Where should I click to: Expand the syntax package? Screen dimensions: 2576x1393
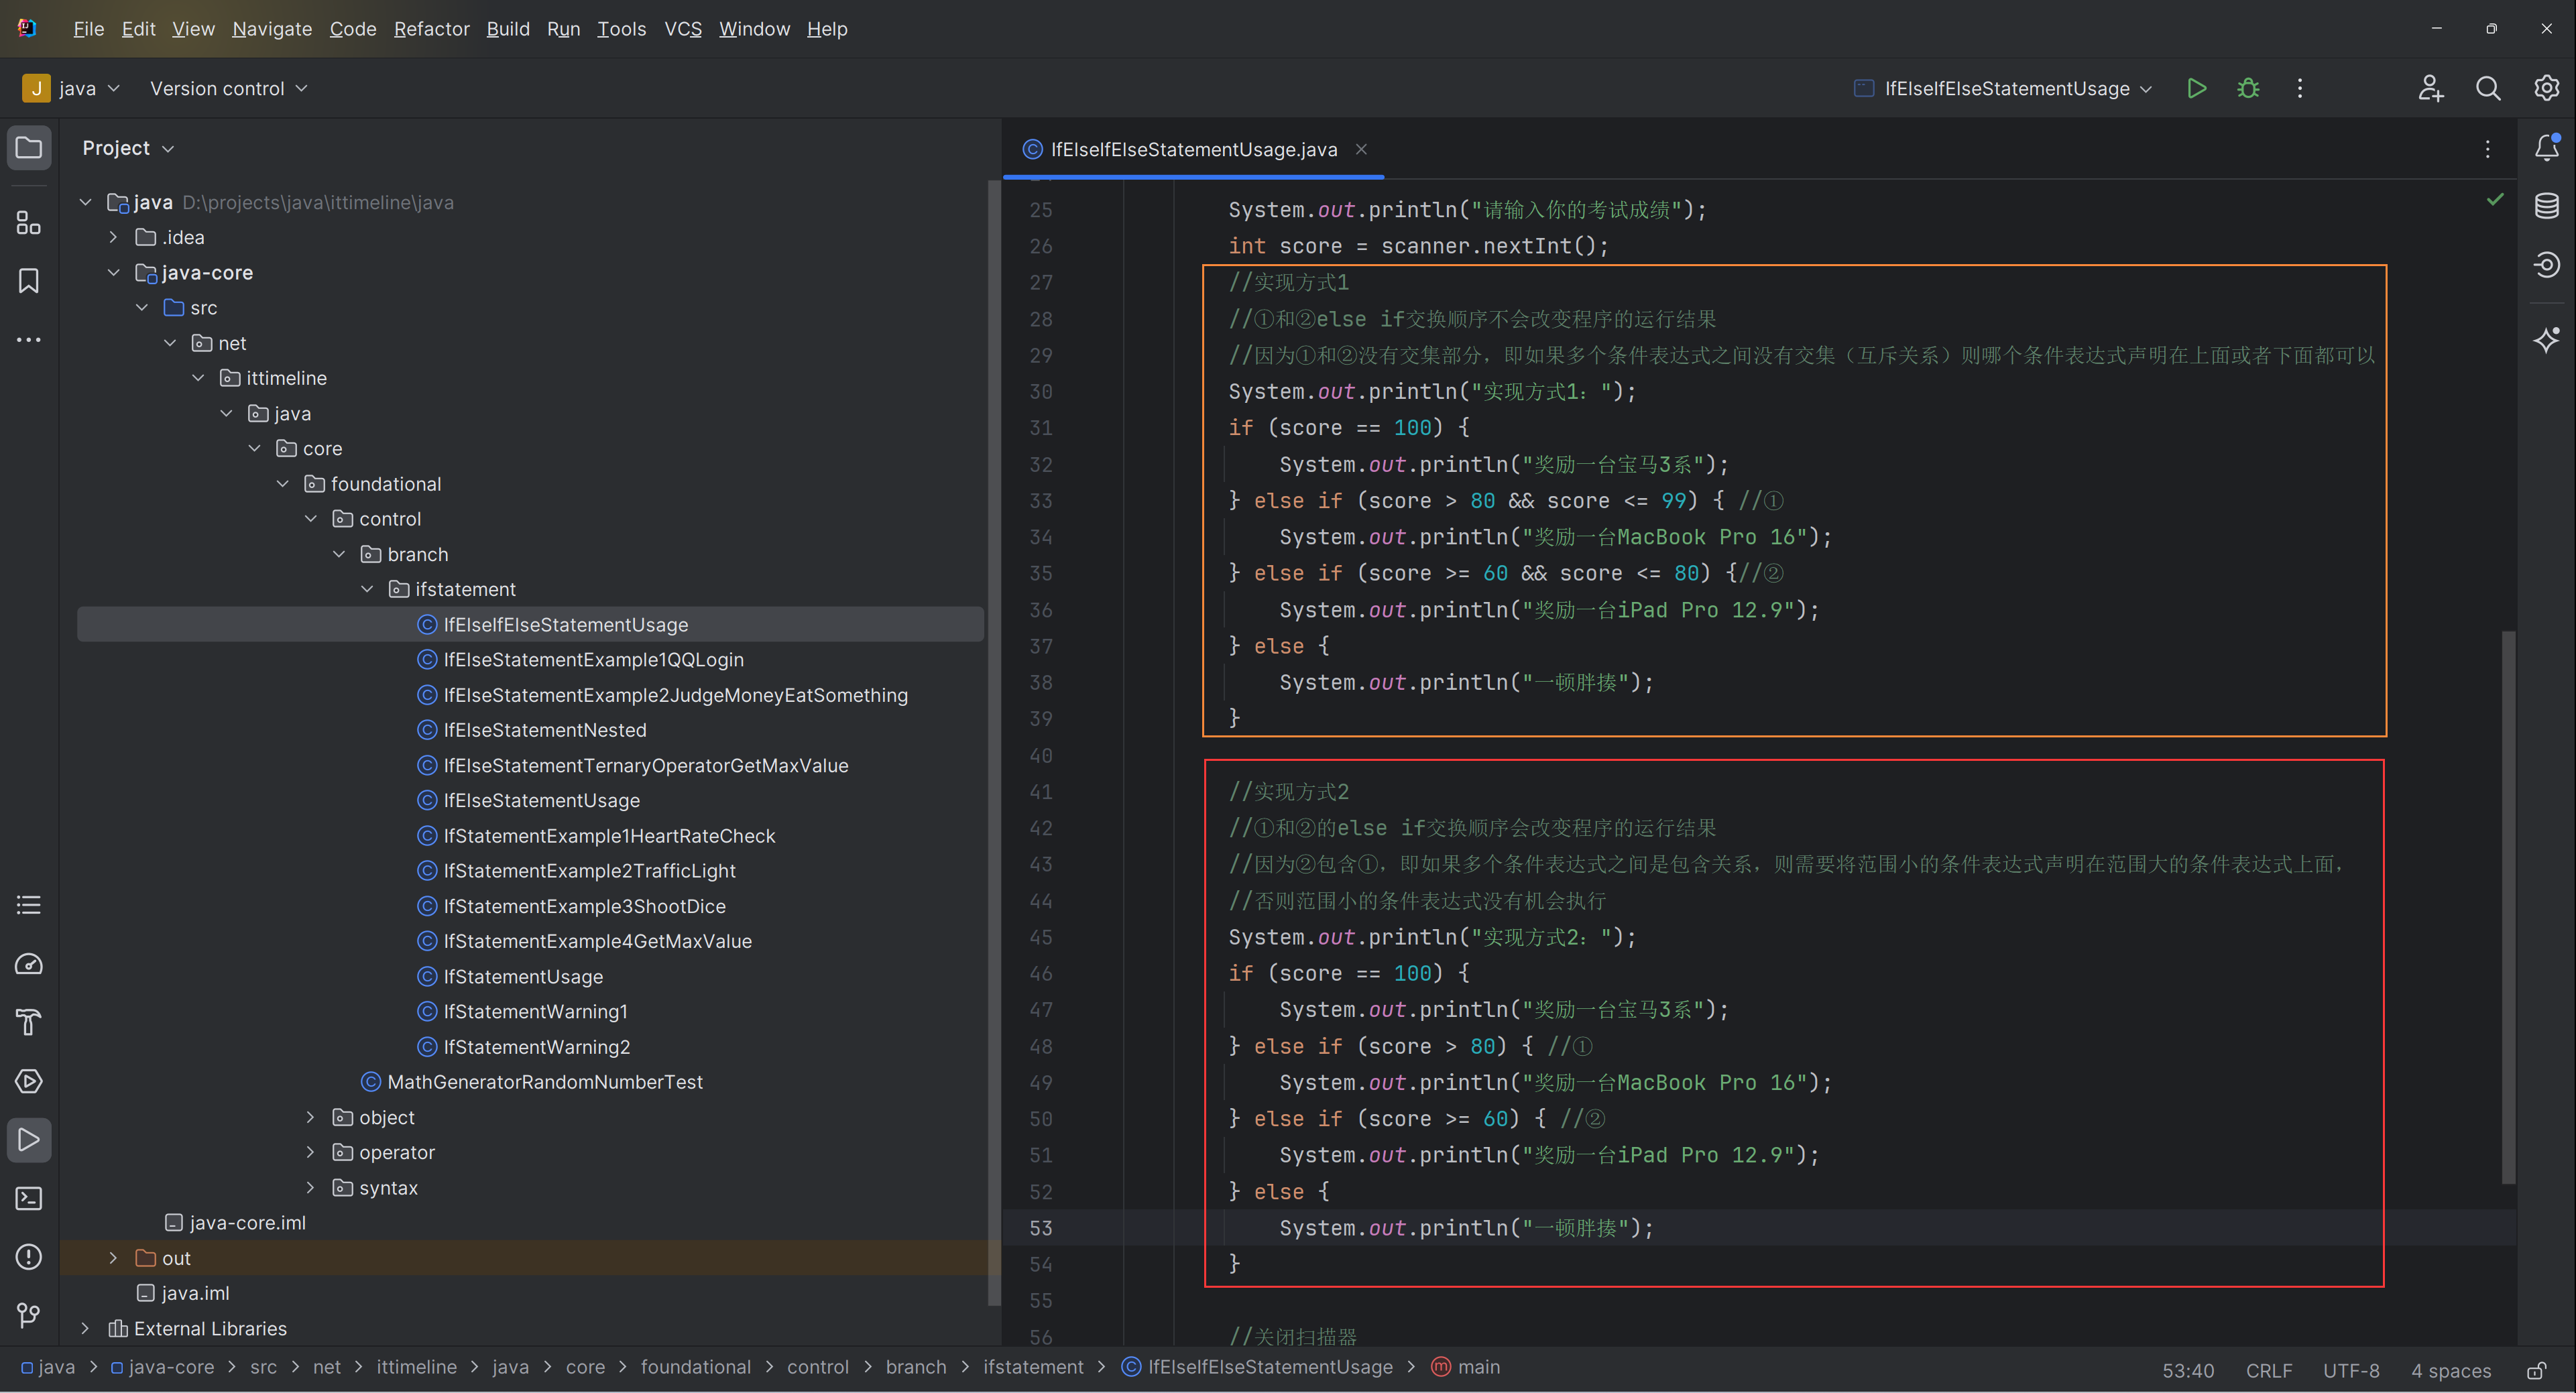point(310,1187)
